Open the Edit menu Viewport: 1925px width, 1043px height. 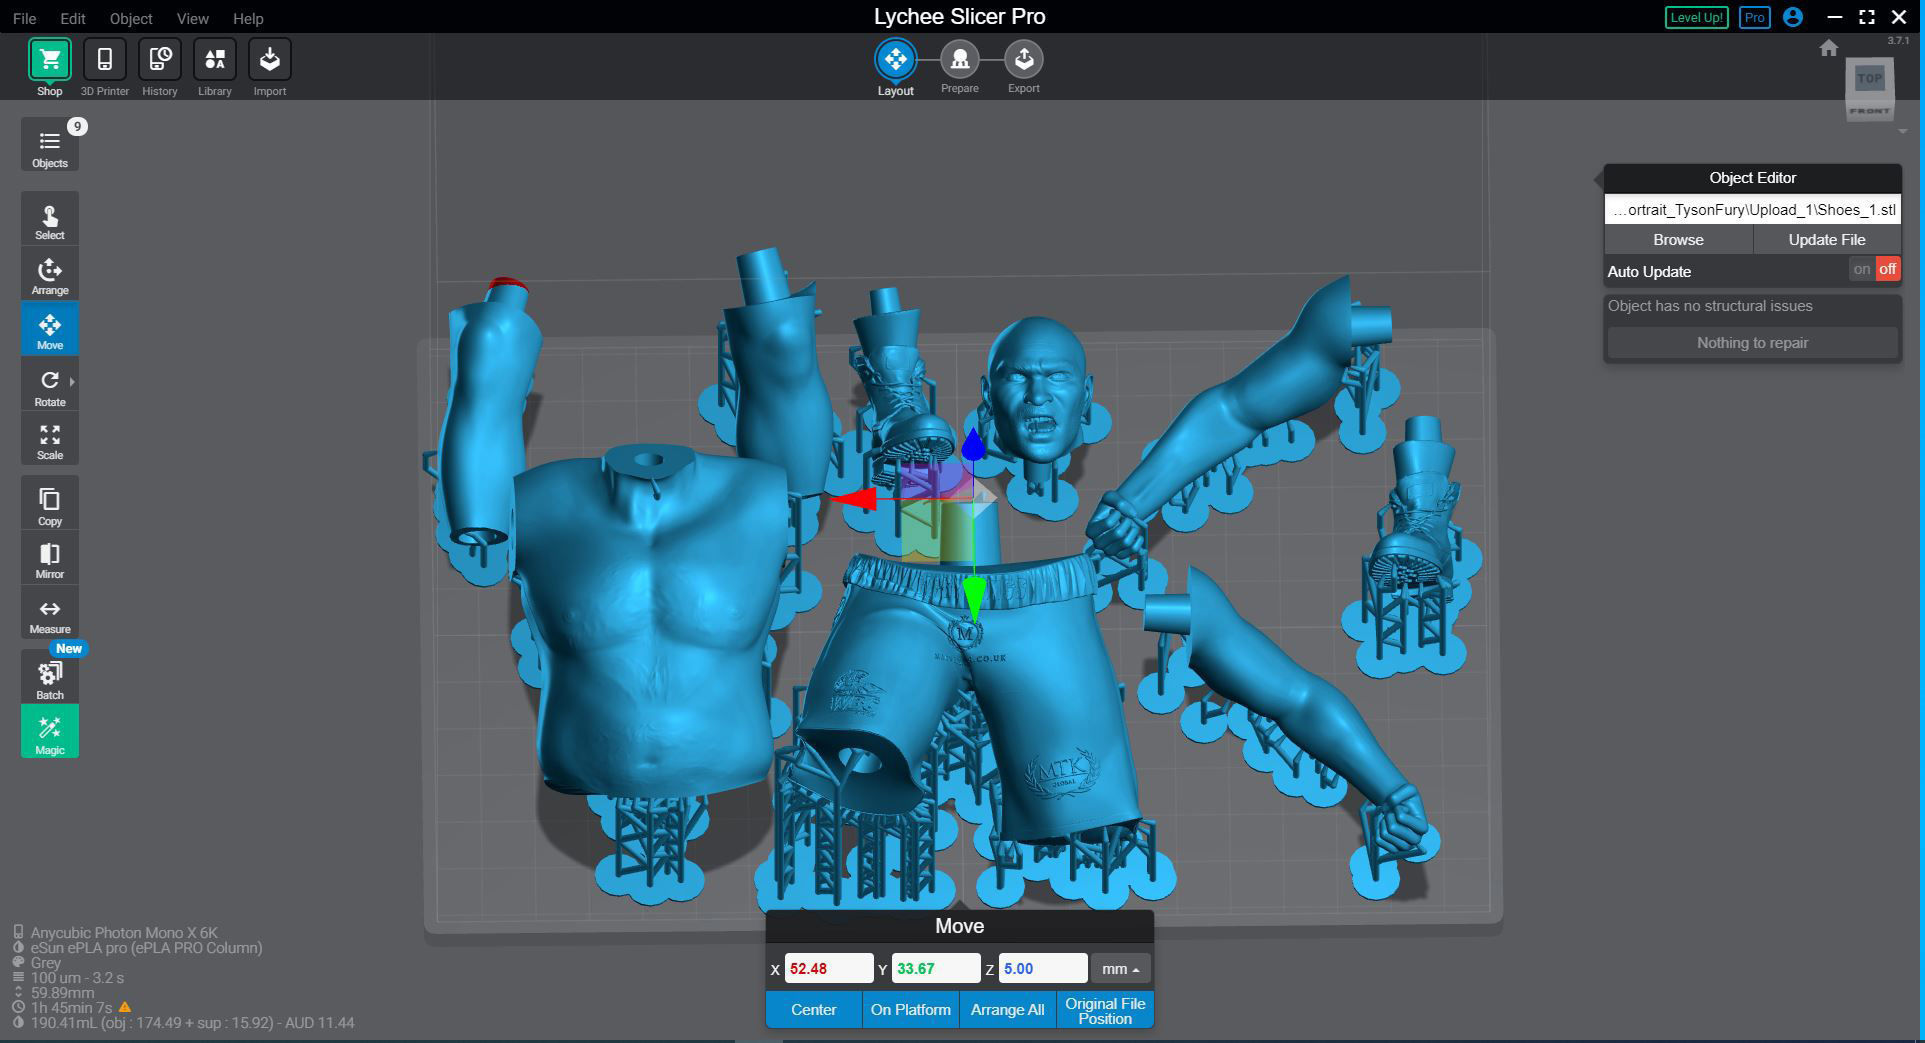click(x=72, y=18)
